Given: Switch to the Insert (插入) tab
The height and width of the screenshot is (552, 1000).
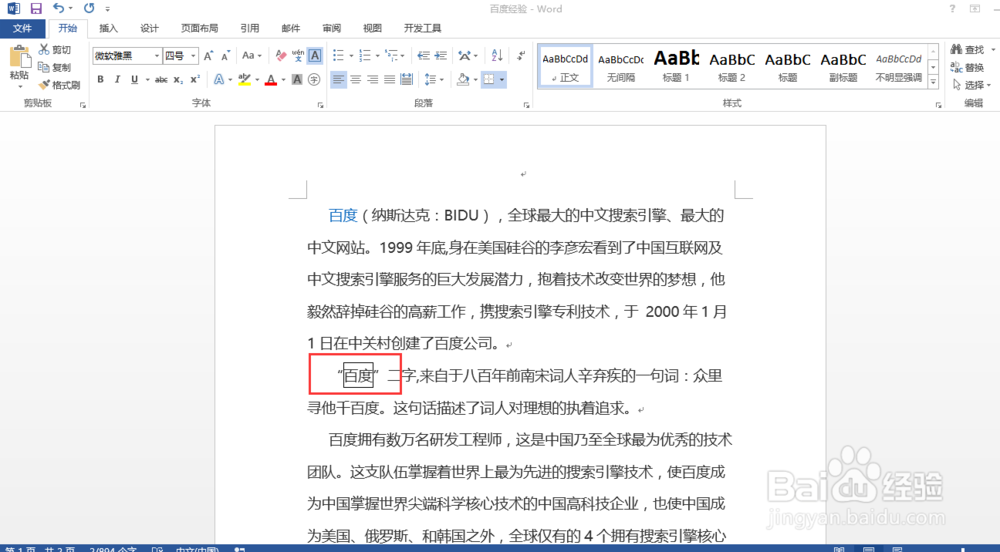Looking at the screenshot, I should (108, 28).
